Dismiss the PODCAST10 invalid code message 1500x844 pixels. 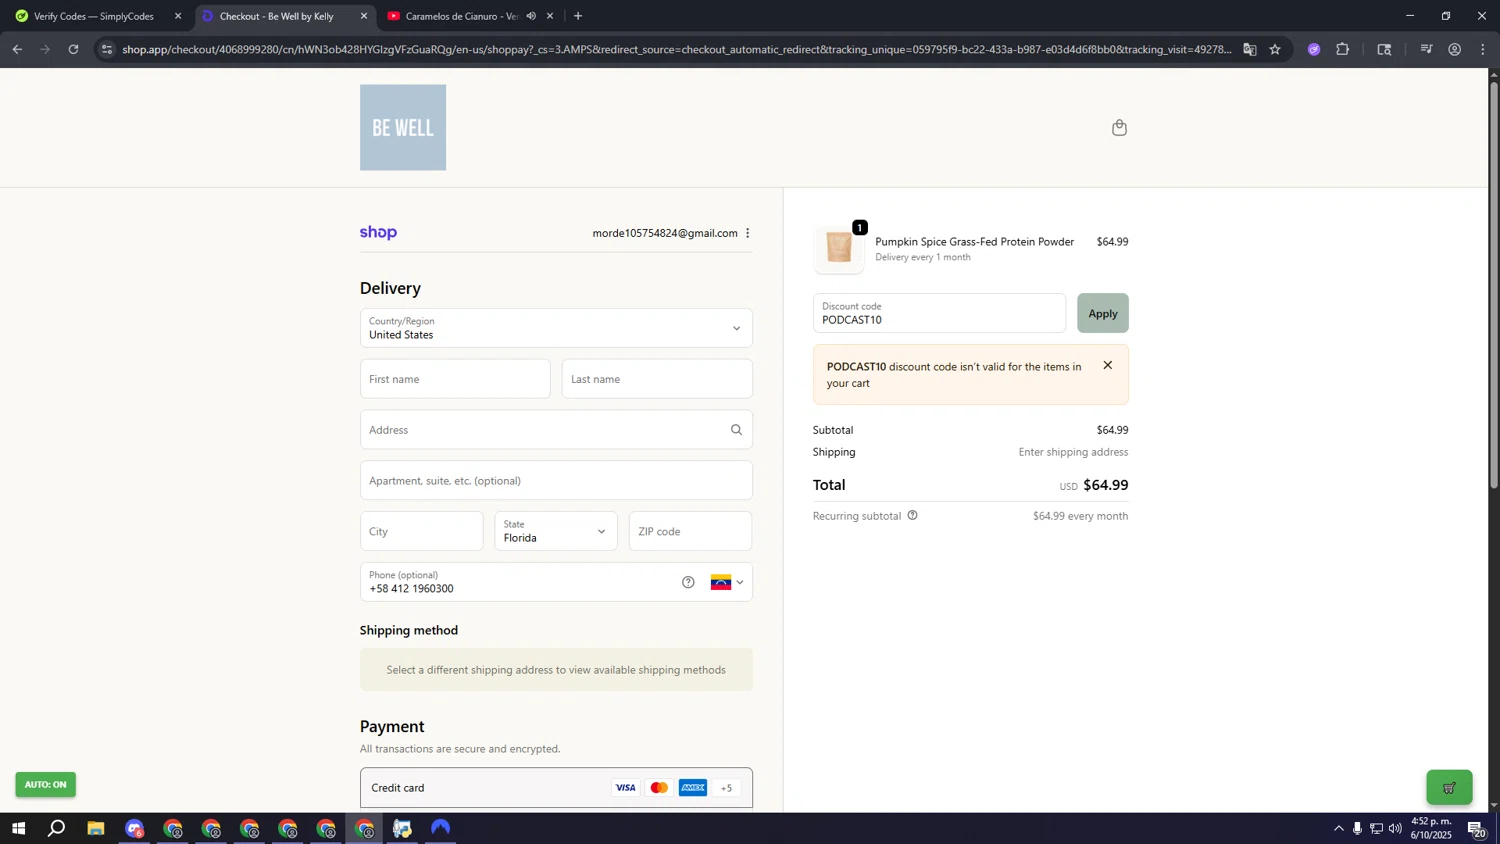(1107, 365)
